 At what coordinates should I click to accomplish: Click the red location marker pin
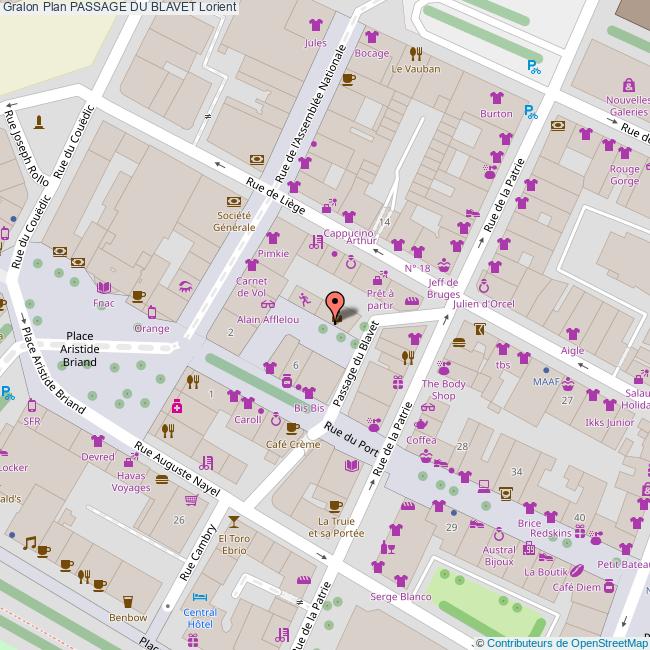pos(336,306)
